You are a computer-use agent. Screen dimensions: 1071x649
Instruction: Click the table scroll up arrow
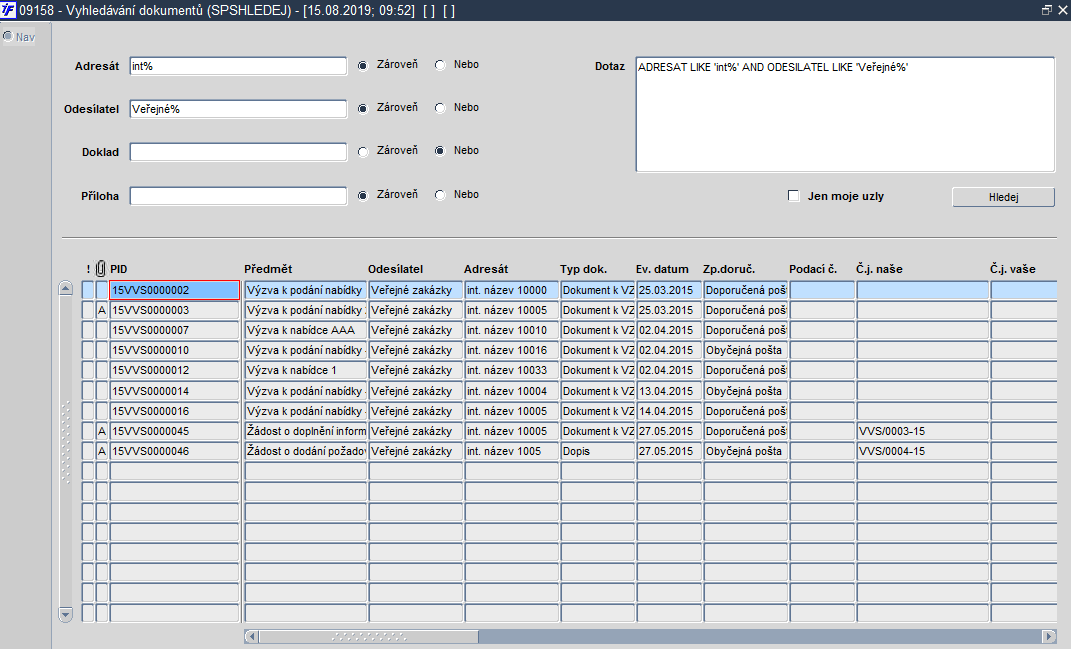(66, 288)
